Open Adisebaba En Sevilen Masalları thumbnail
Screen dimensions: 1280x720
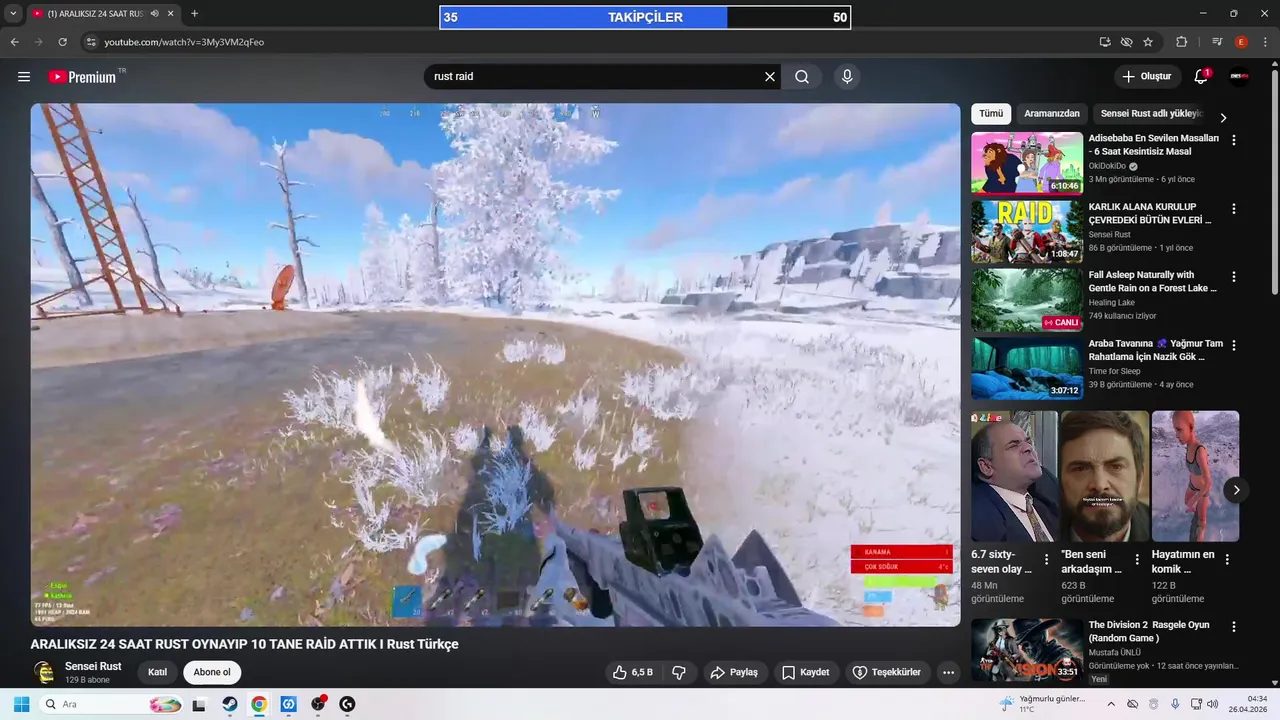pyautogui.click(x=1027, y=163)
